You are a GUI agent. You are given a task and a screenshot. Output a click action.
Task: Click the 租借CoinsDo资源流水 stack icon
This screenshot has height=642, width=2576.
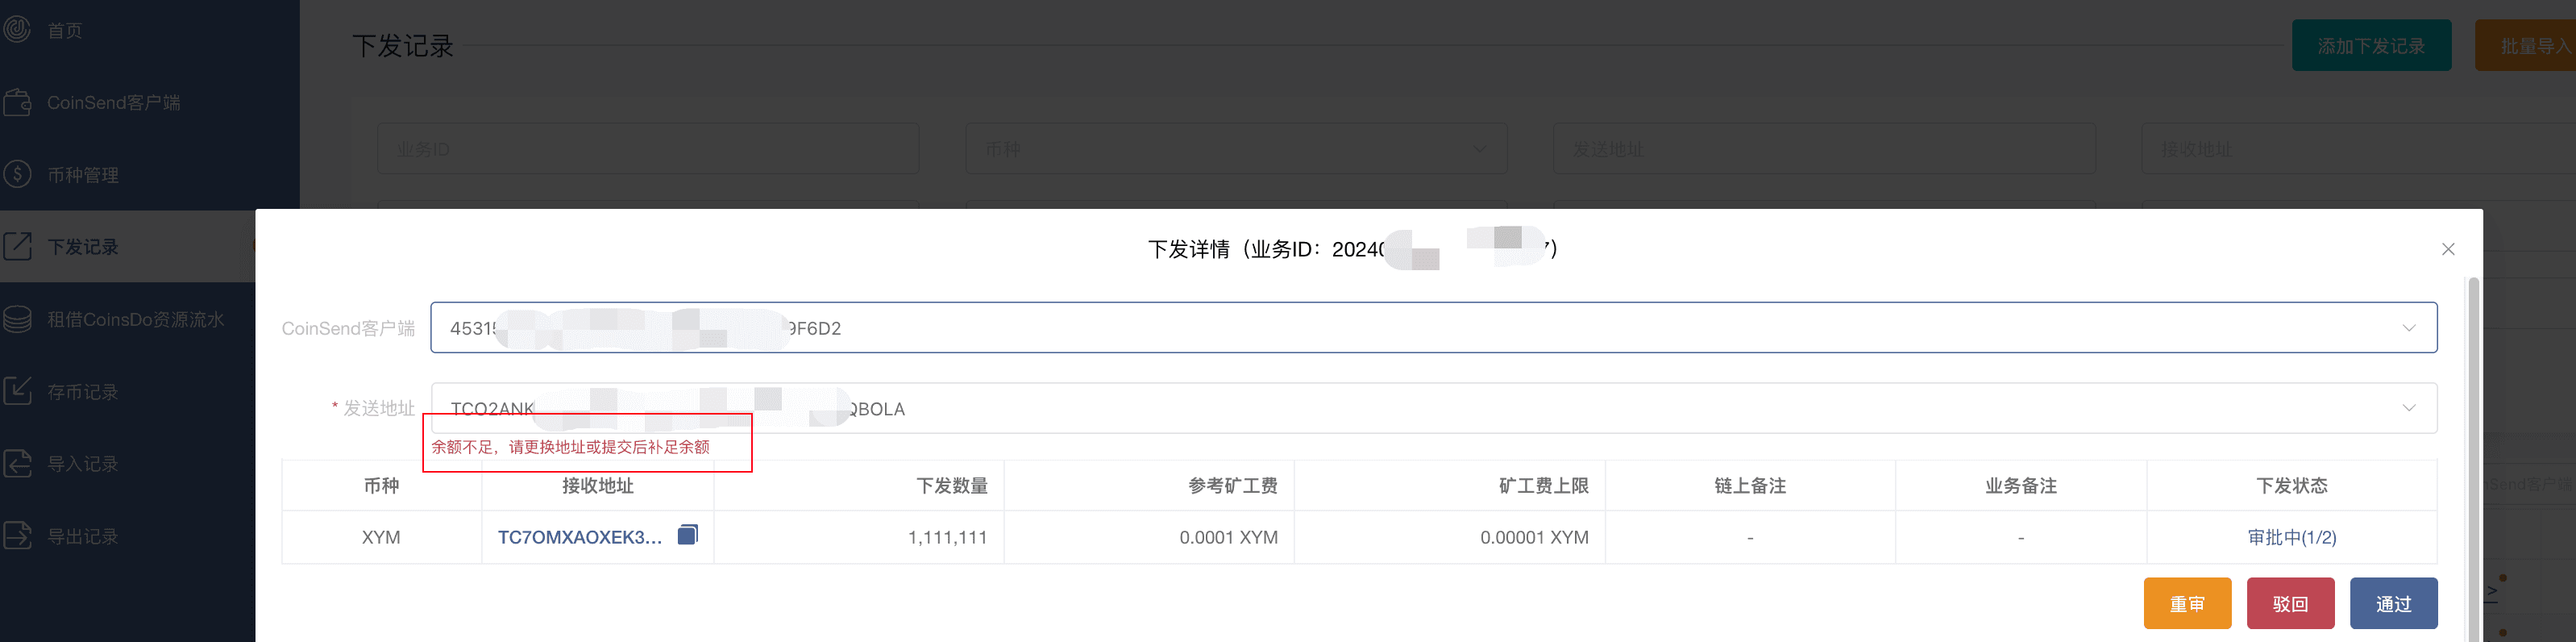point(17,319)
